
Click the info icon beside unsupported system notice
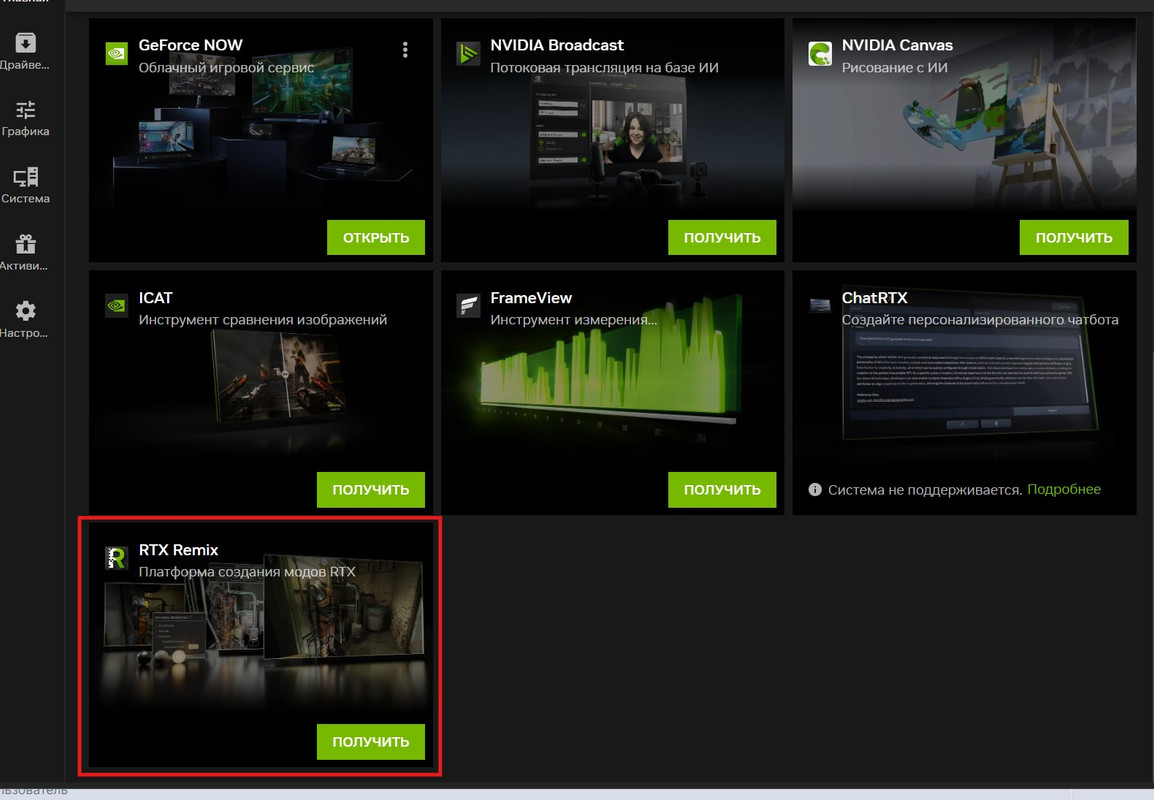(815, 489)
